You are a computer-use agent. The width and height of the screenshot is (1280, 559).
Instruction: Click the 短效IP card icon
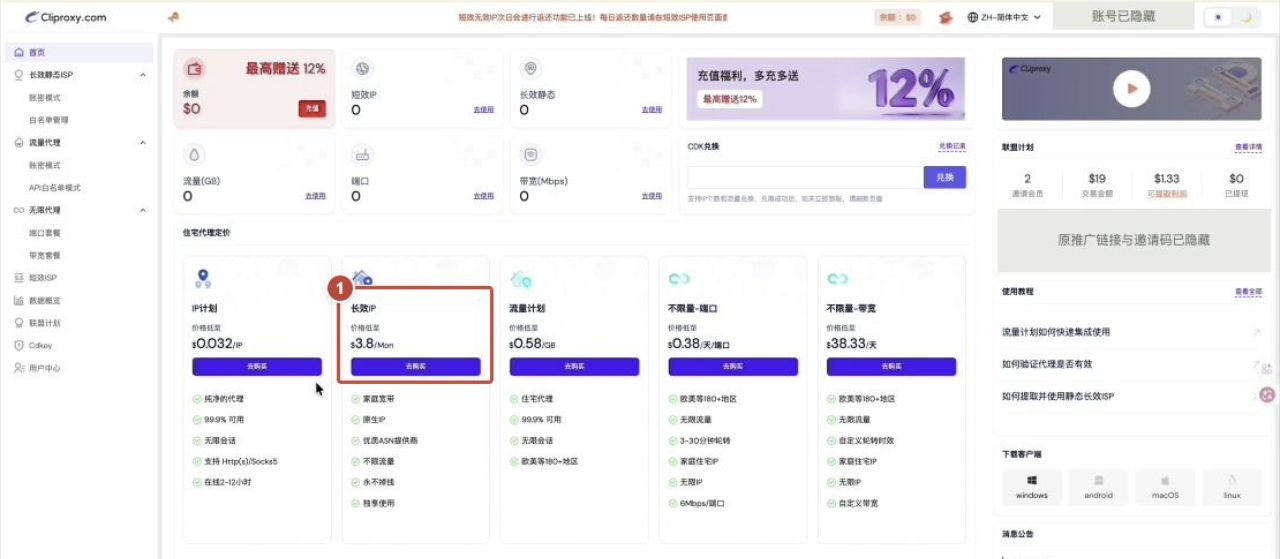tap(363, 69)
